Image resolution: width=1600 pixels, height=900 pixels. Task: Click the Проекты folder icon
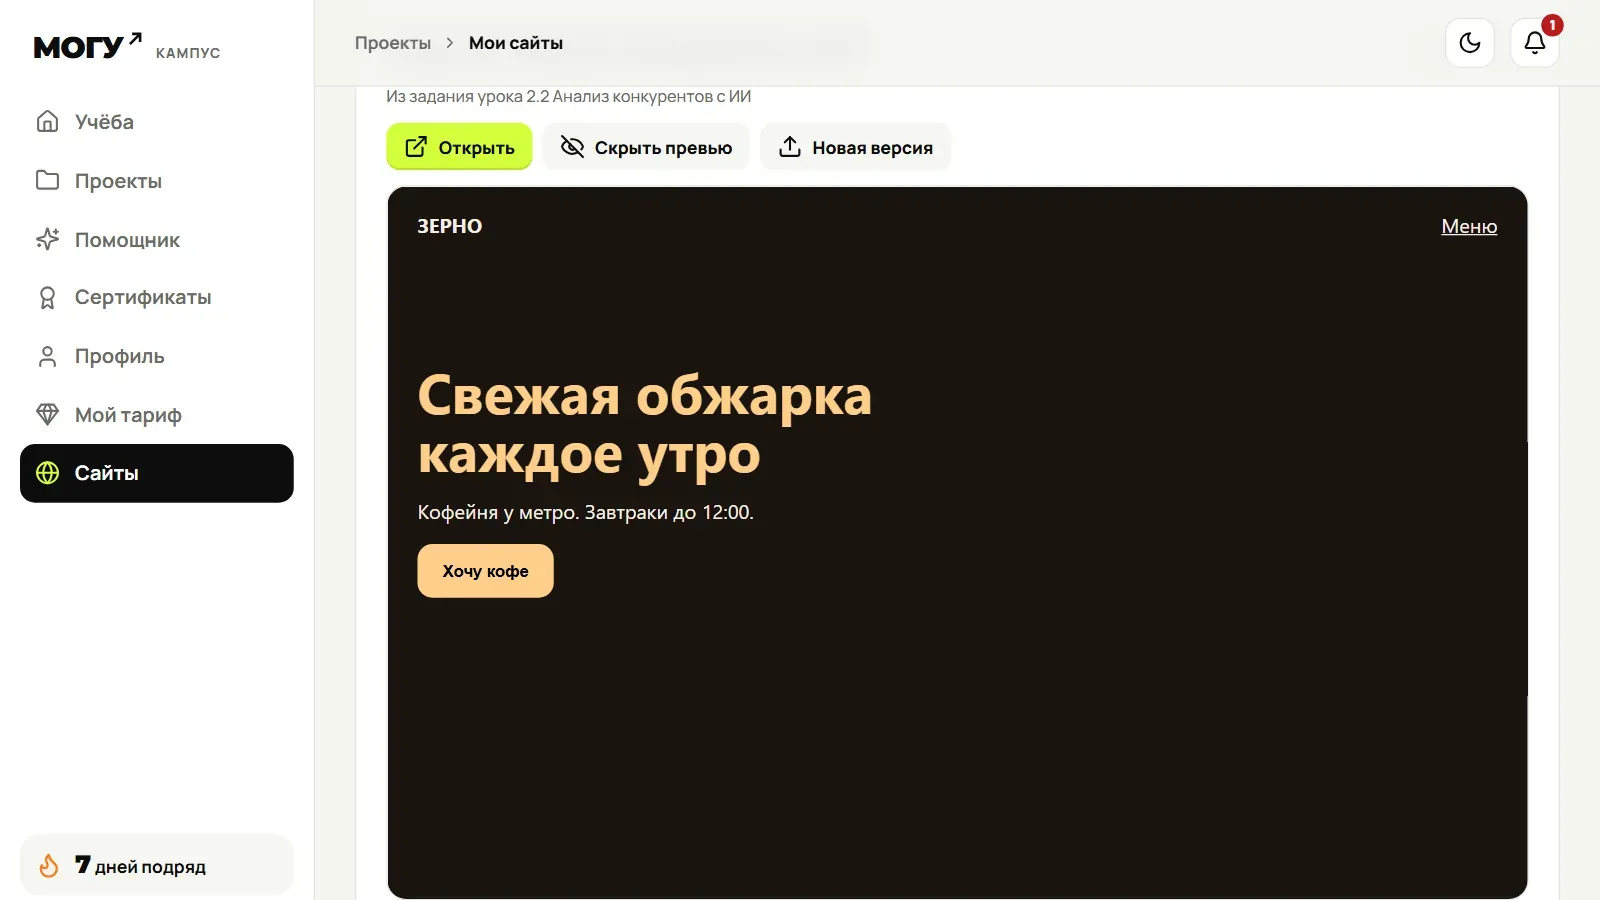(x=47, y=180)
